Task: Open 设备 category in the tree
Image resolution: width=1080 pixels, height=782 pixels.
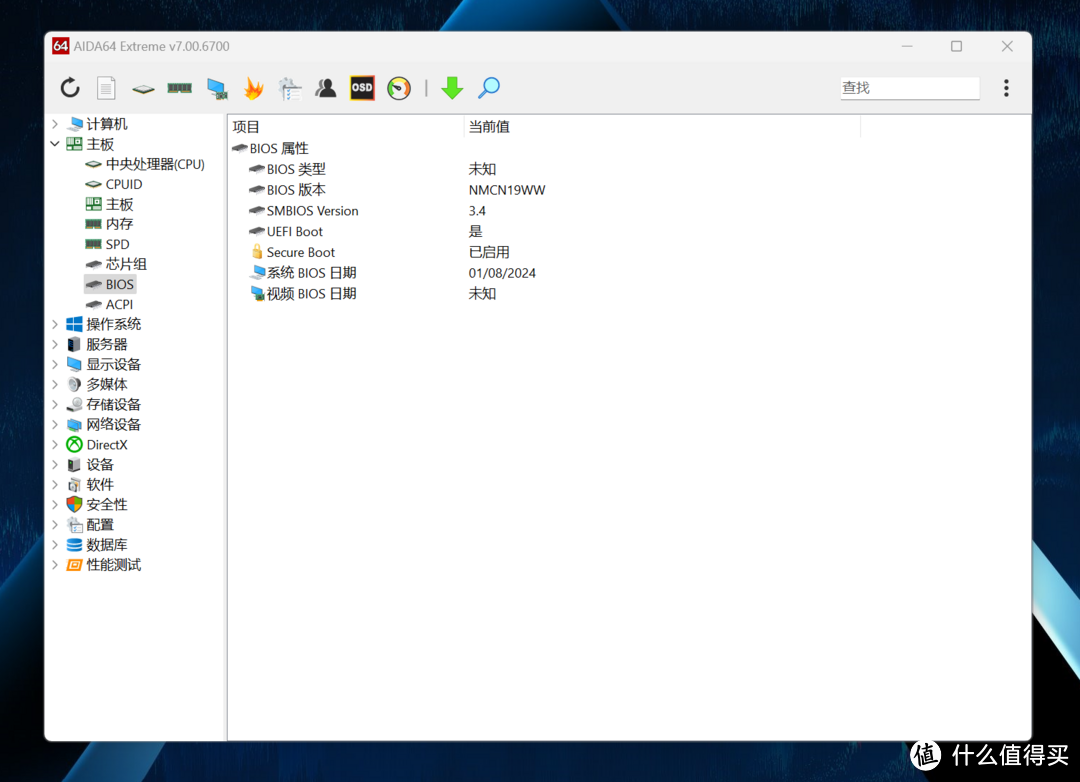Action: pyautogui.click(x=90, y=464)
